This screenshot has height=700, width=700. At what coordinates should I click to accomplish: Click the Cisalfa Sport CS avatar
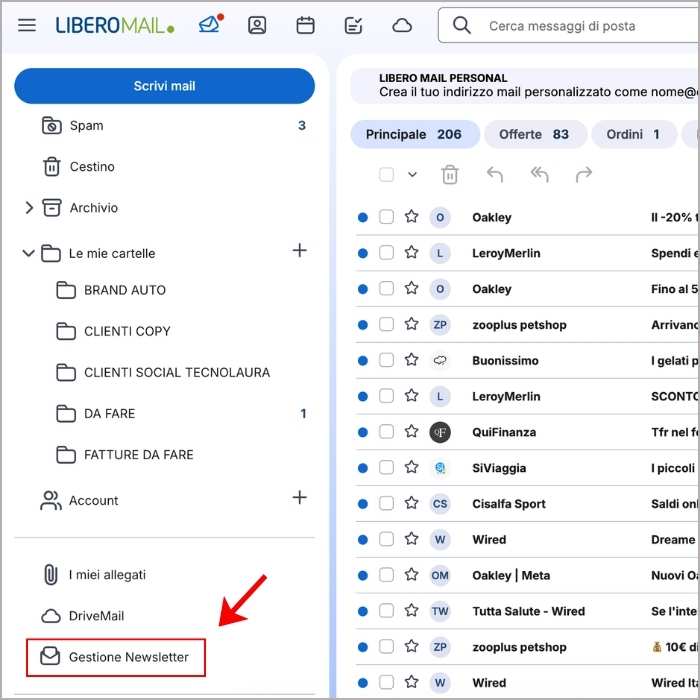[x=440, y=504]
